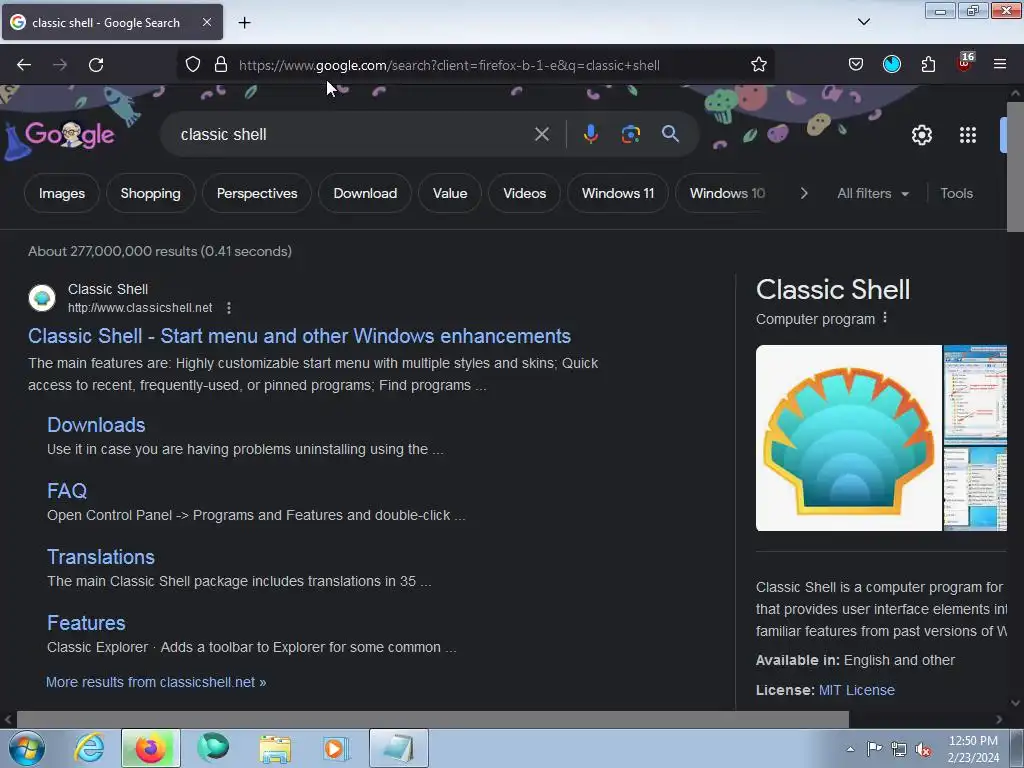Switch to Videos results
Viewport: 1024px width, 768px height.
point(524,193)
